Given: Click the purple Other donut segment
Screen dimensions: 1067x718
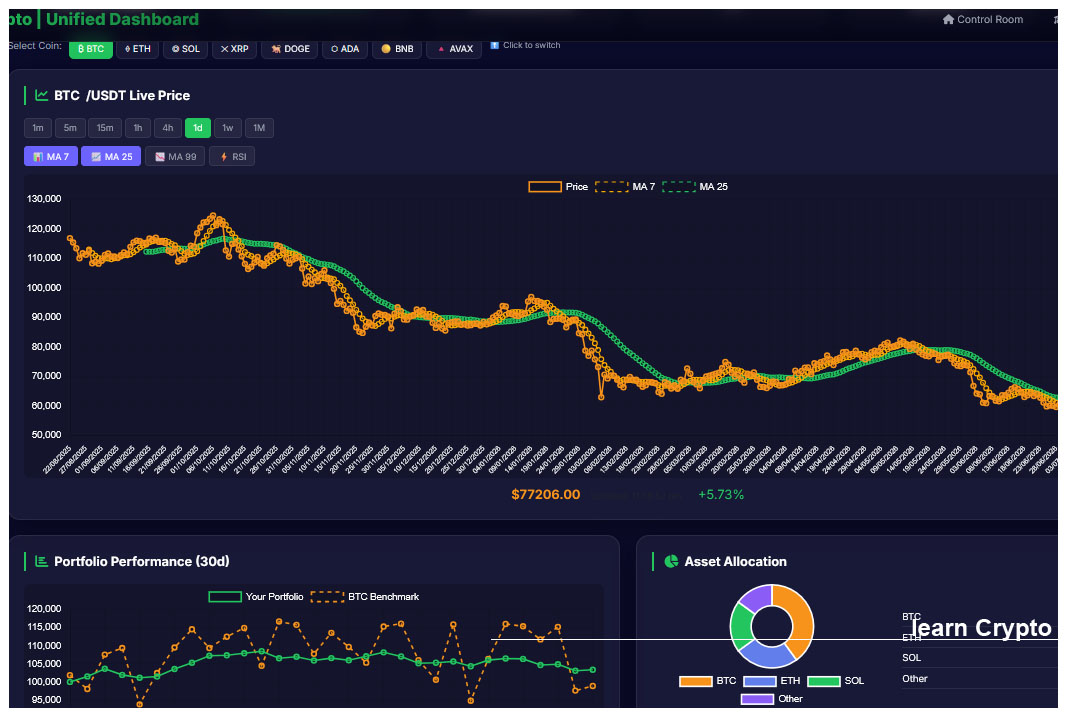Looking at the screenshot, I should [x=757, y=596].
